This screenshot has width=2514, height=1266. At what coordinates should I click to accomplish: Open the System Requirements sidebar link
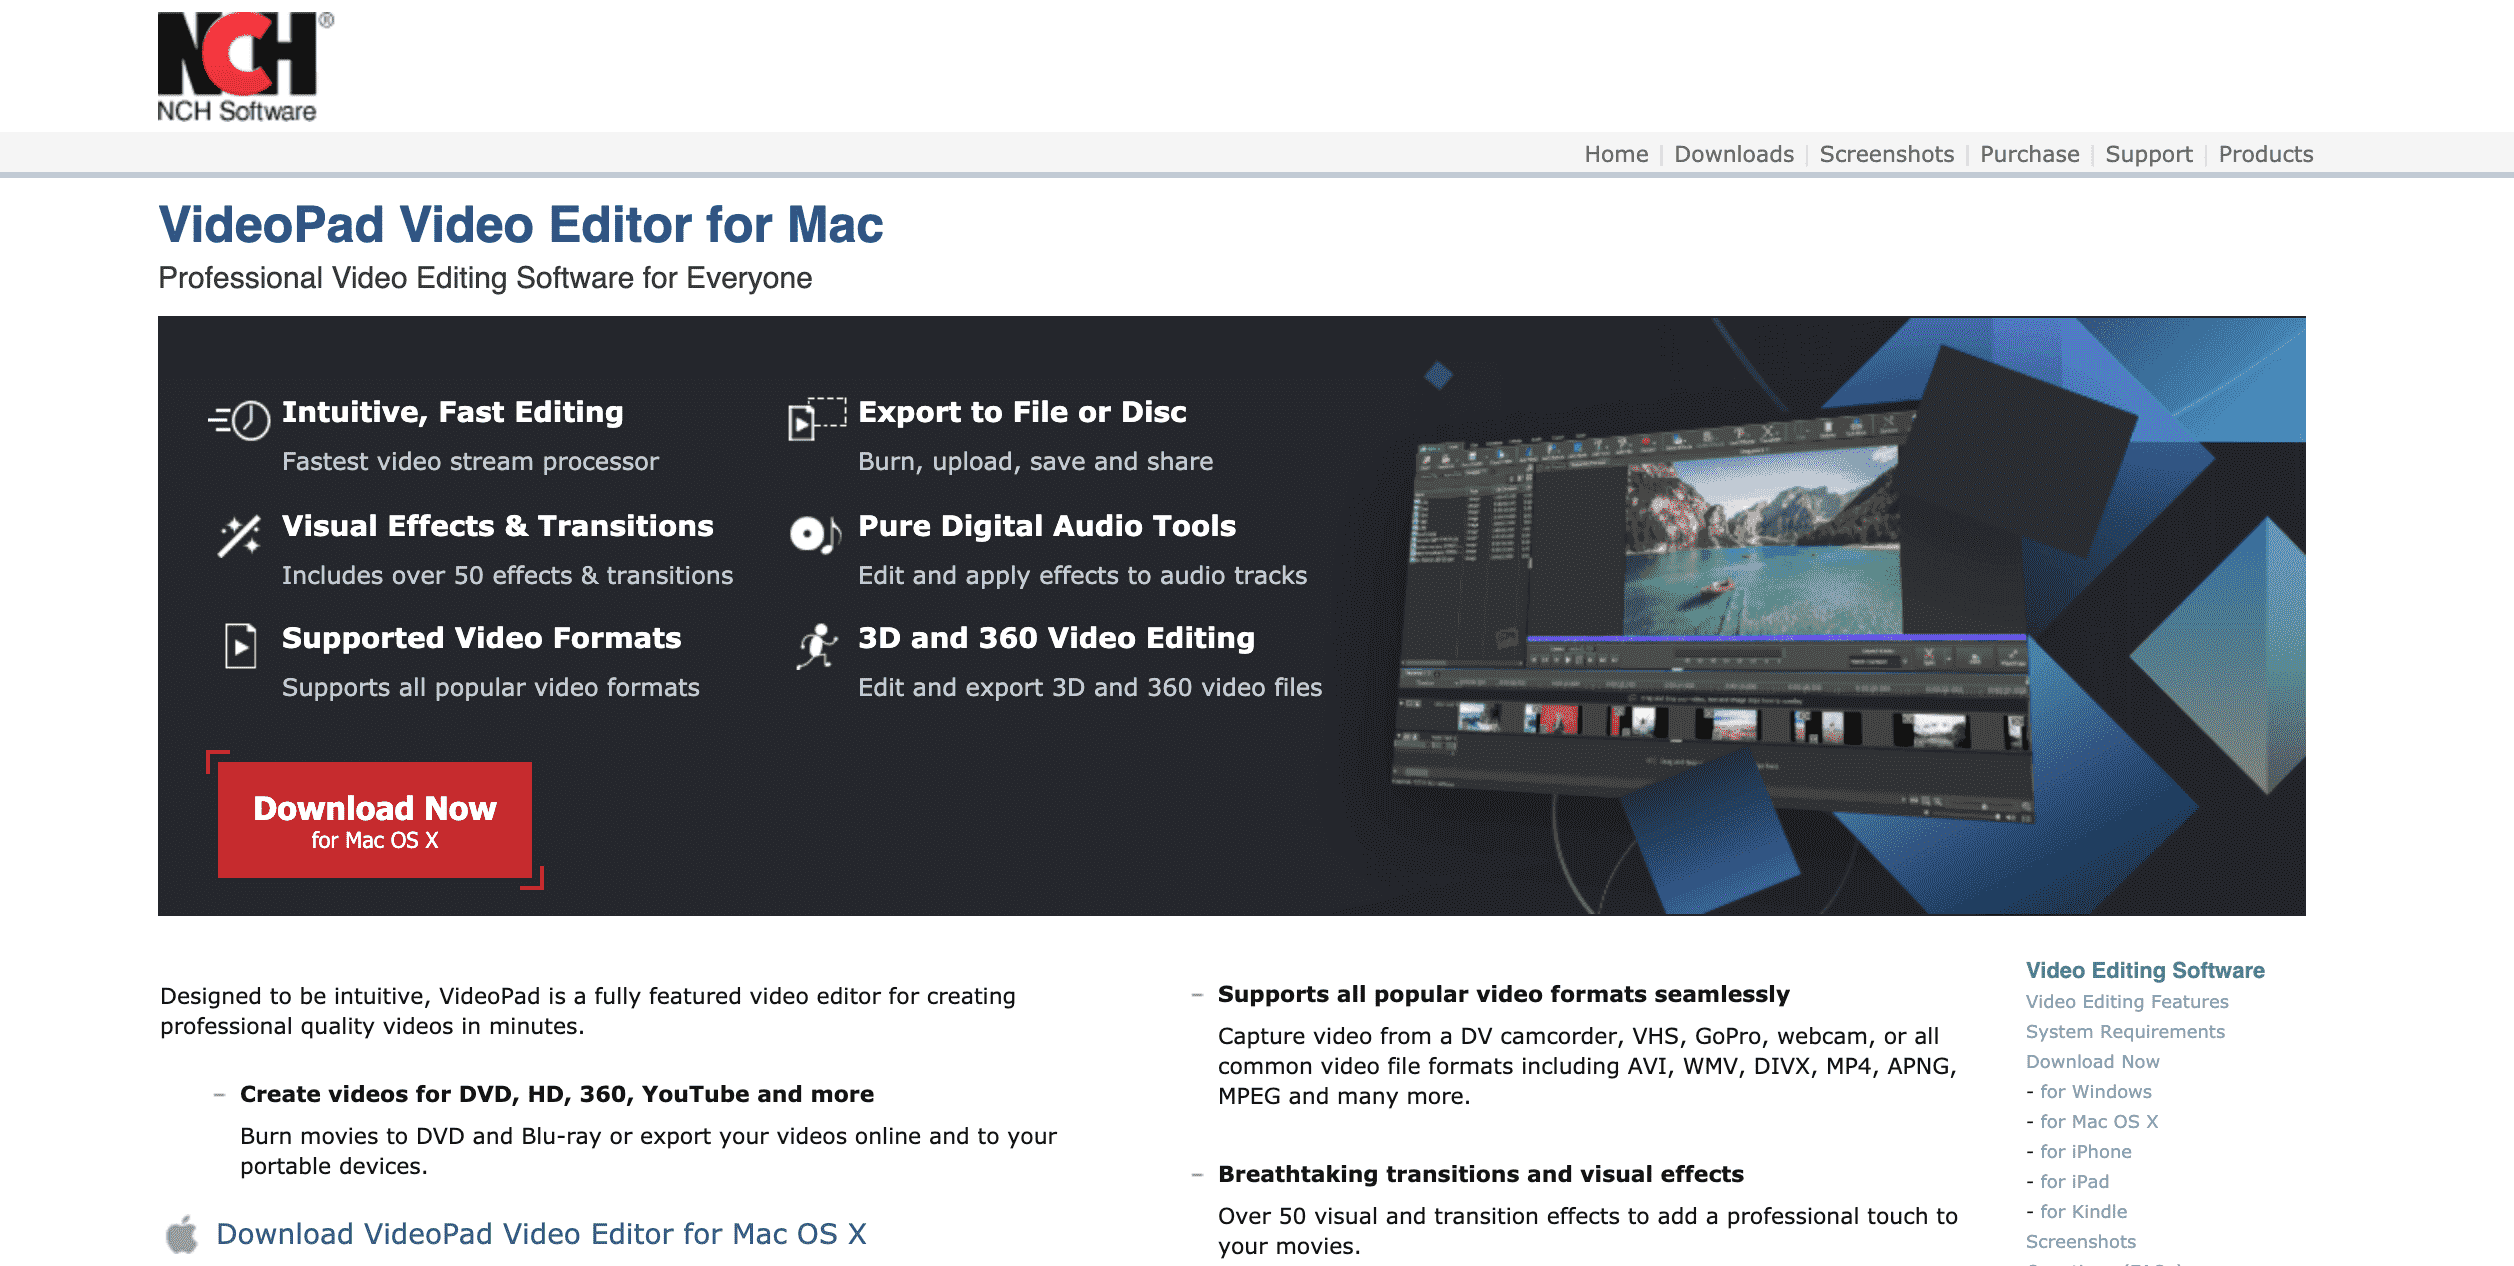click(2124, 1031)
